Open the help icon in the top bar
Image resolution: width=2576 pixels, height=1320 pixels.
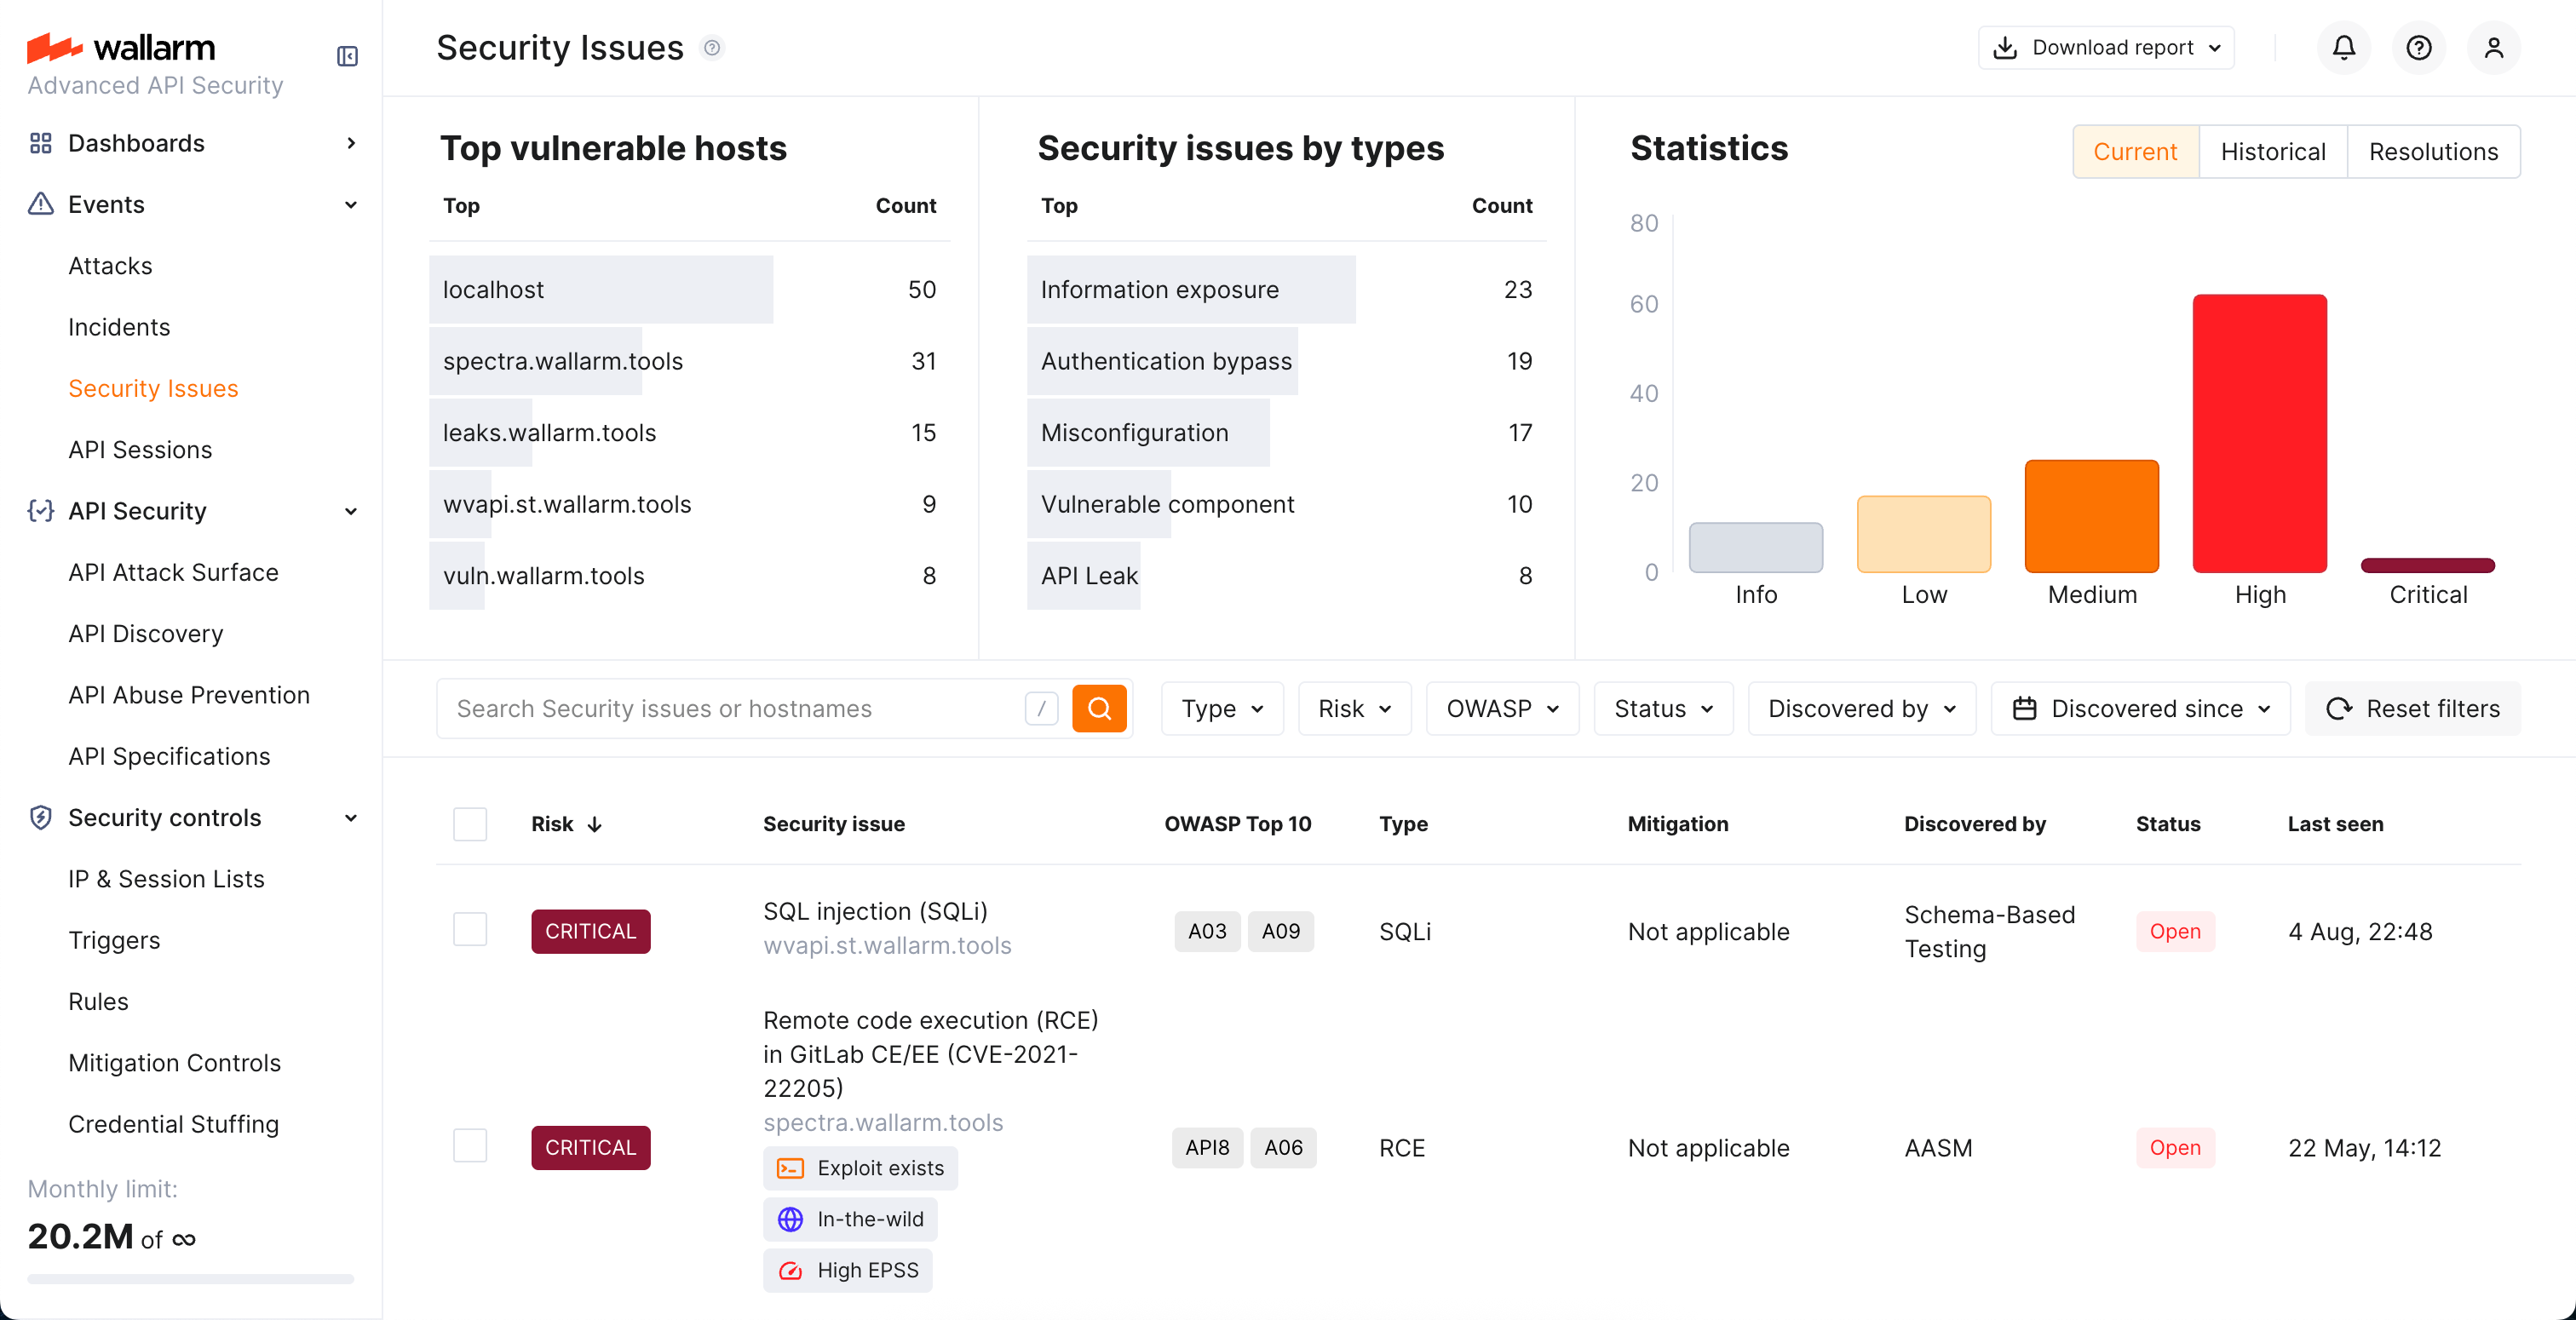coord(2418,47)
